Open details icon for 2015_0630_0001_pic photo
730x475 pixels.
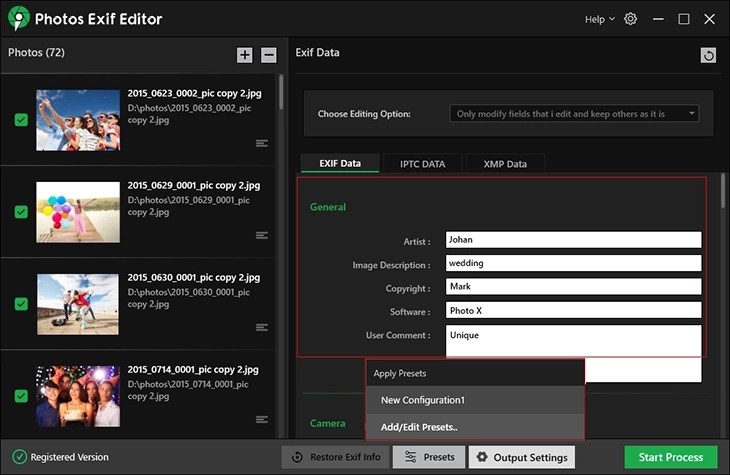coord(262,327)
